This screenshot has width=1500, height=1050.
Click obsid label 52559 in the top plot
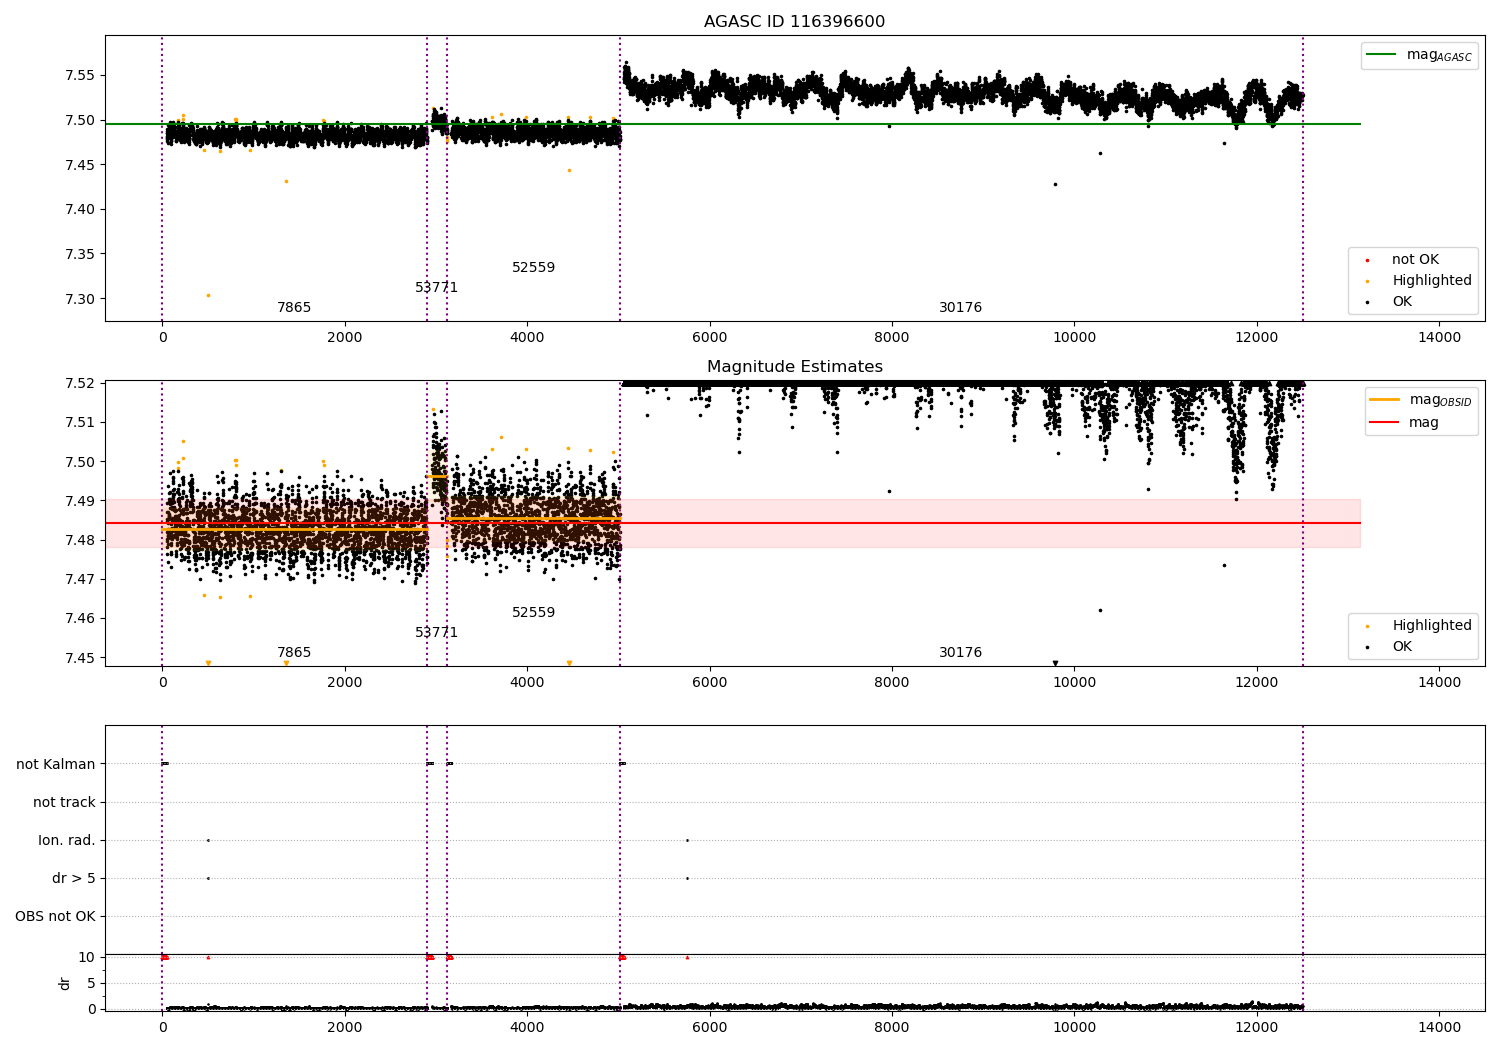point(533,268)
